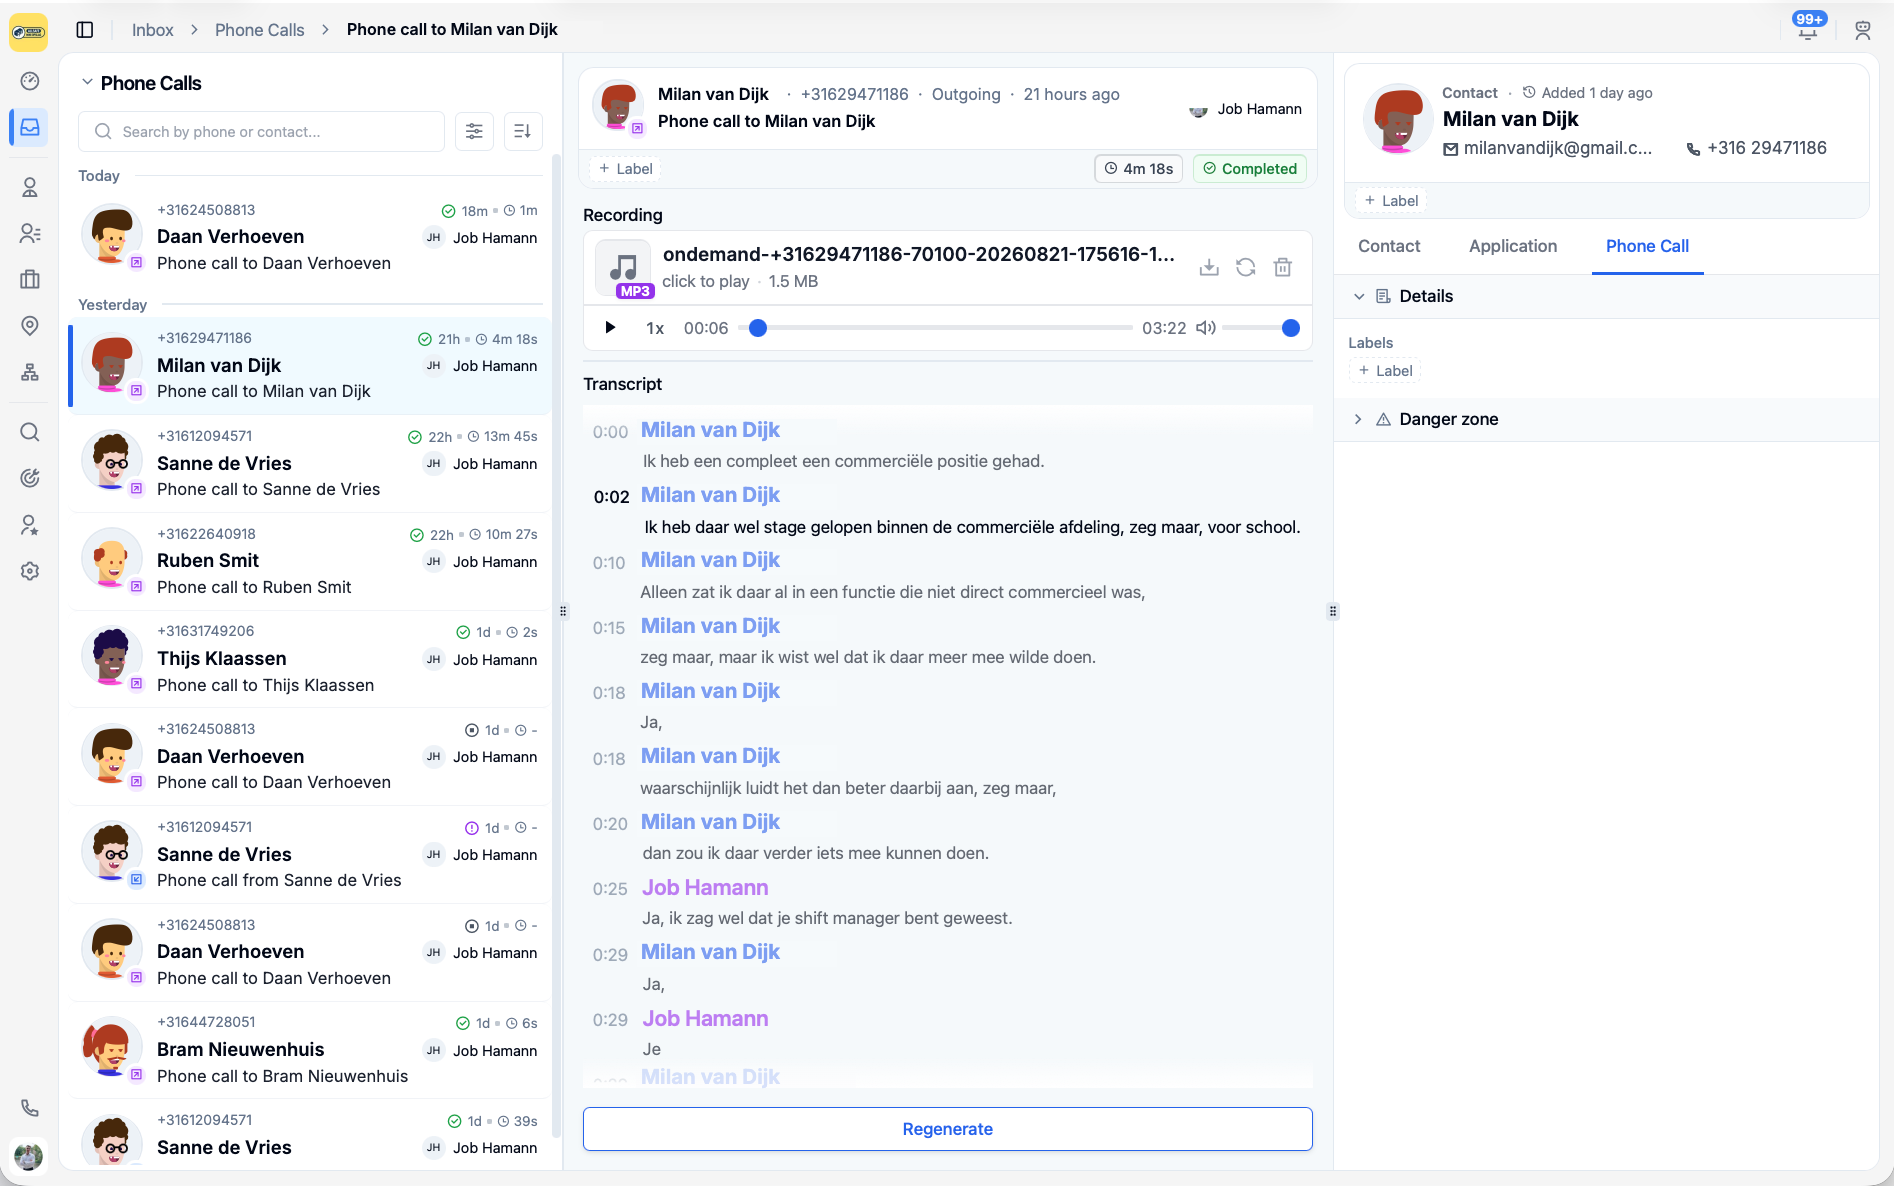Image resolution: width=1894 pixels, height=1186 pixels.
Task: Click the milanvandijk@gmail email address
Action: (1558, 149)
